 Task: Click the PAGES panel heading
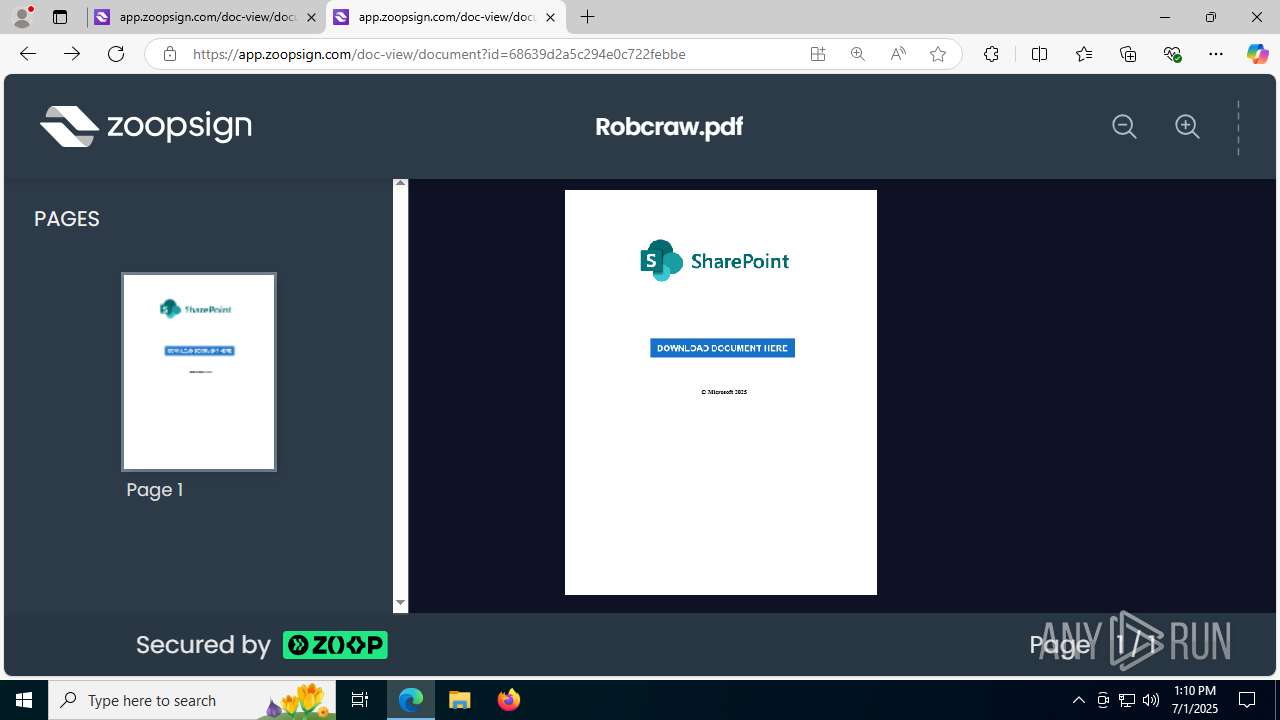(67, 219)
